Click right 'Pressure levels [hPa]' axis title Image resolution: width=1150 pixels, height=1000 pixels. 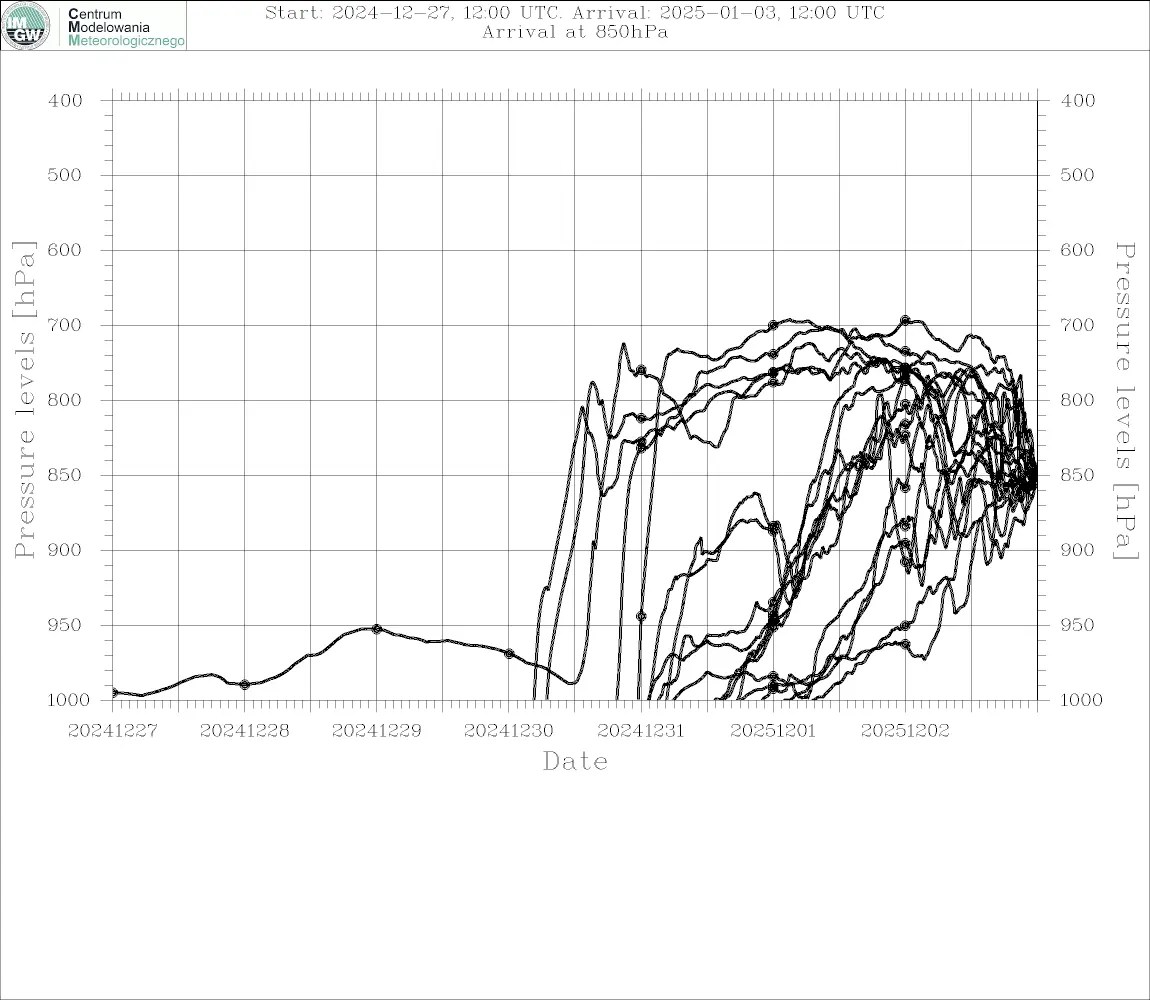coord(1126,401)
